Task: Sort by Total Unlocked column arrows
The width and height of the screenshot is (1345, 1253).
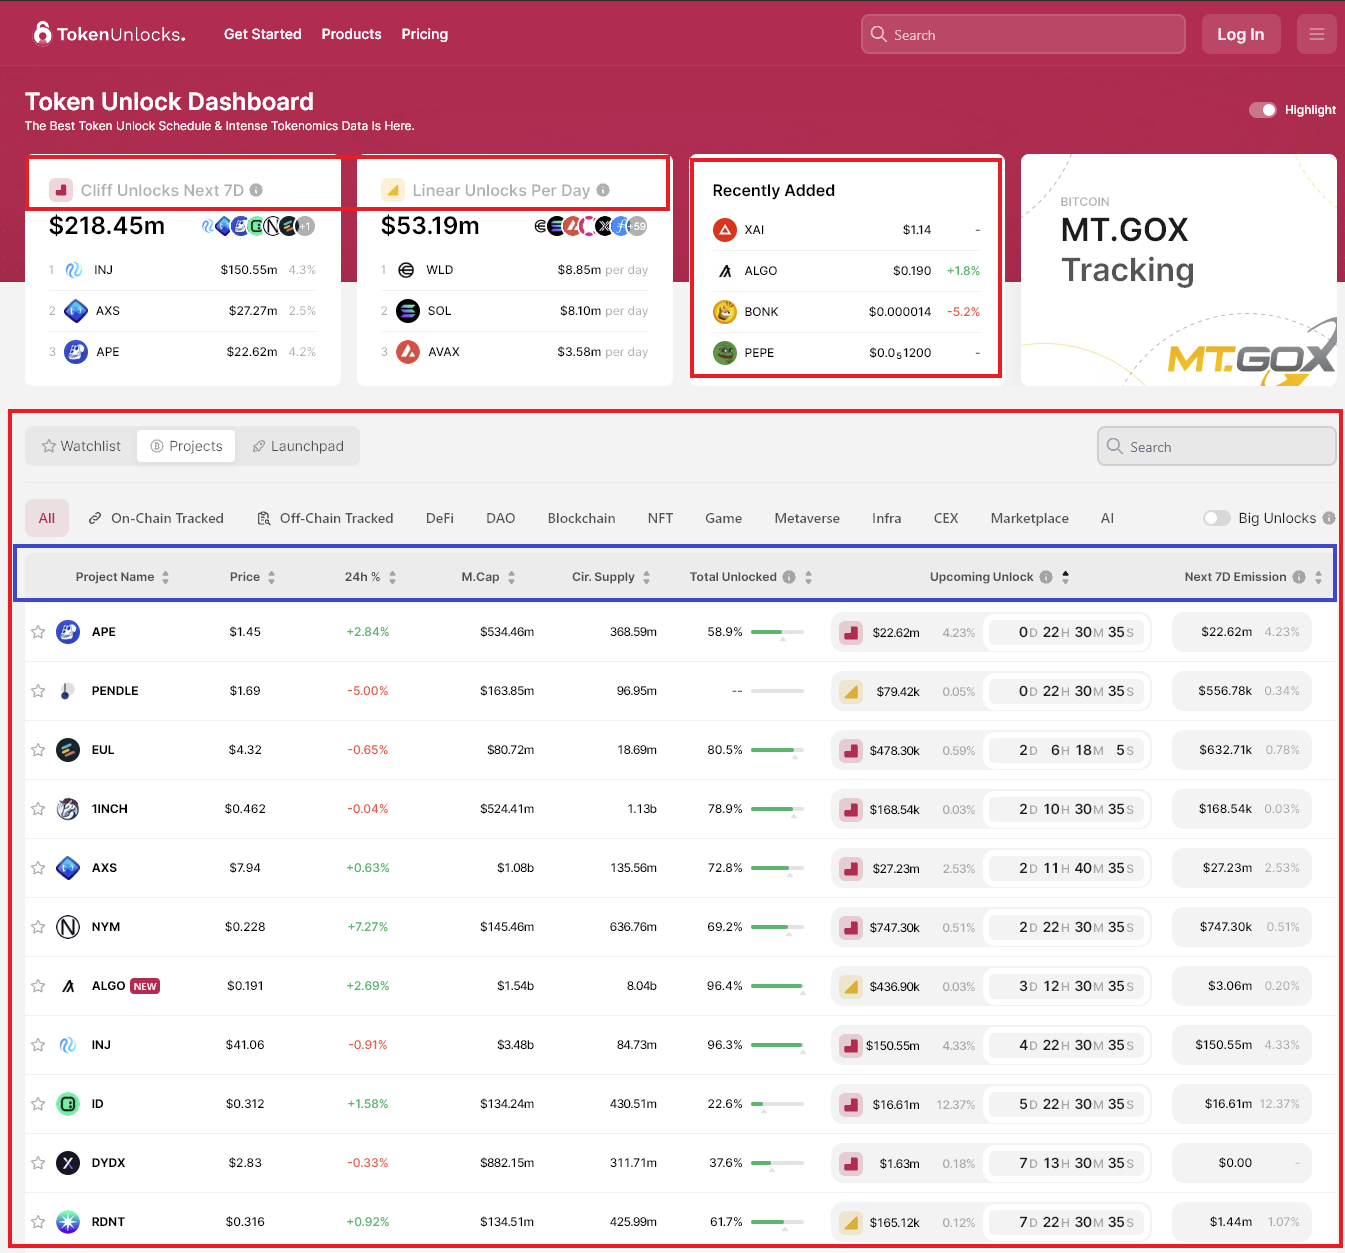Action: pos(809,577)
